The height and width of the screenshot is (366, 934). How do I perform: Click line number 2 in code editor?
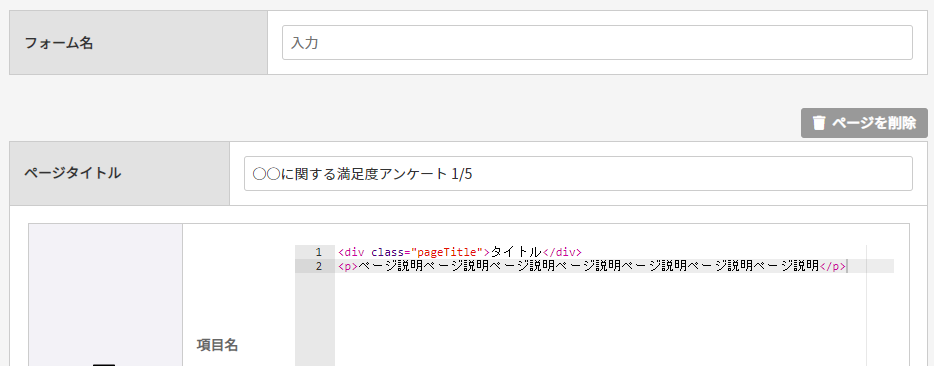click(x=319, y=266)
